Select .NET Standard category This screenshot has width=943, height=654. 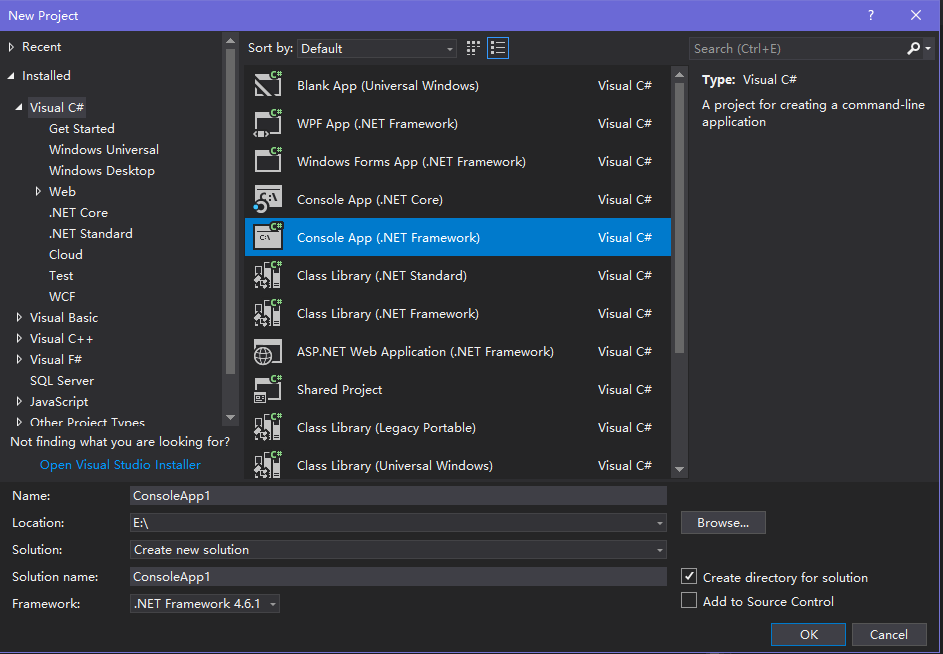[91, 233]
